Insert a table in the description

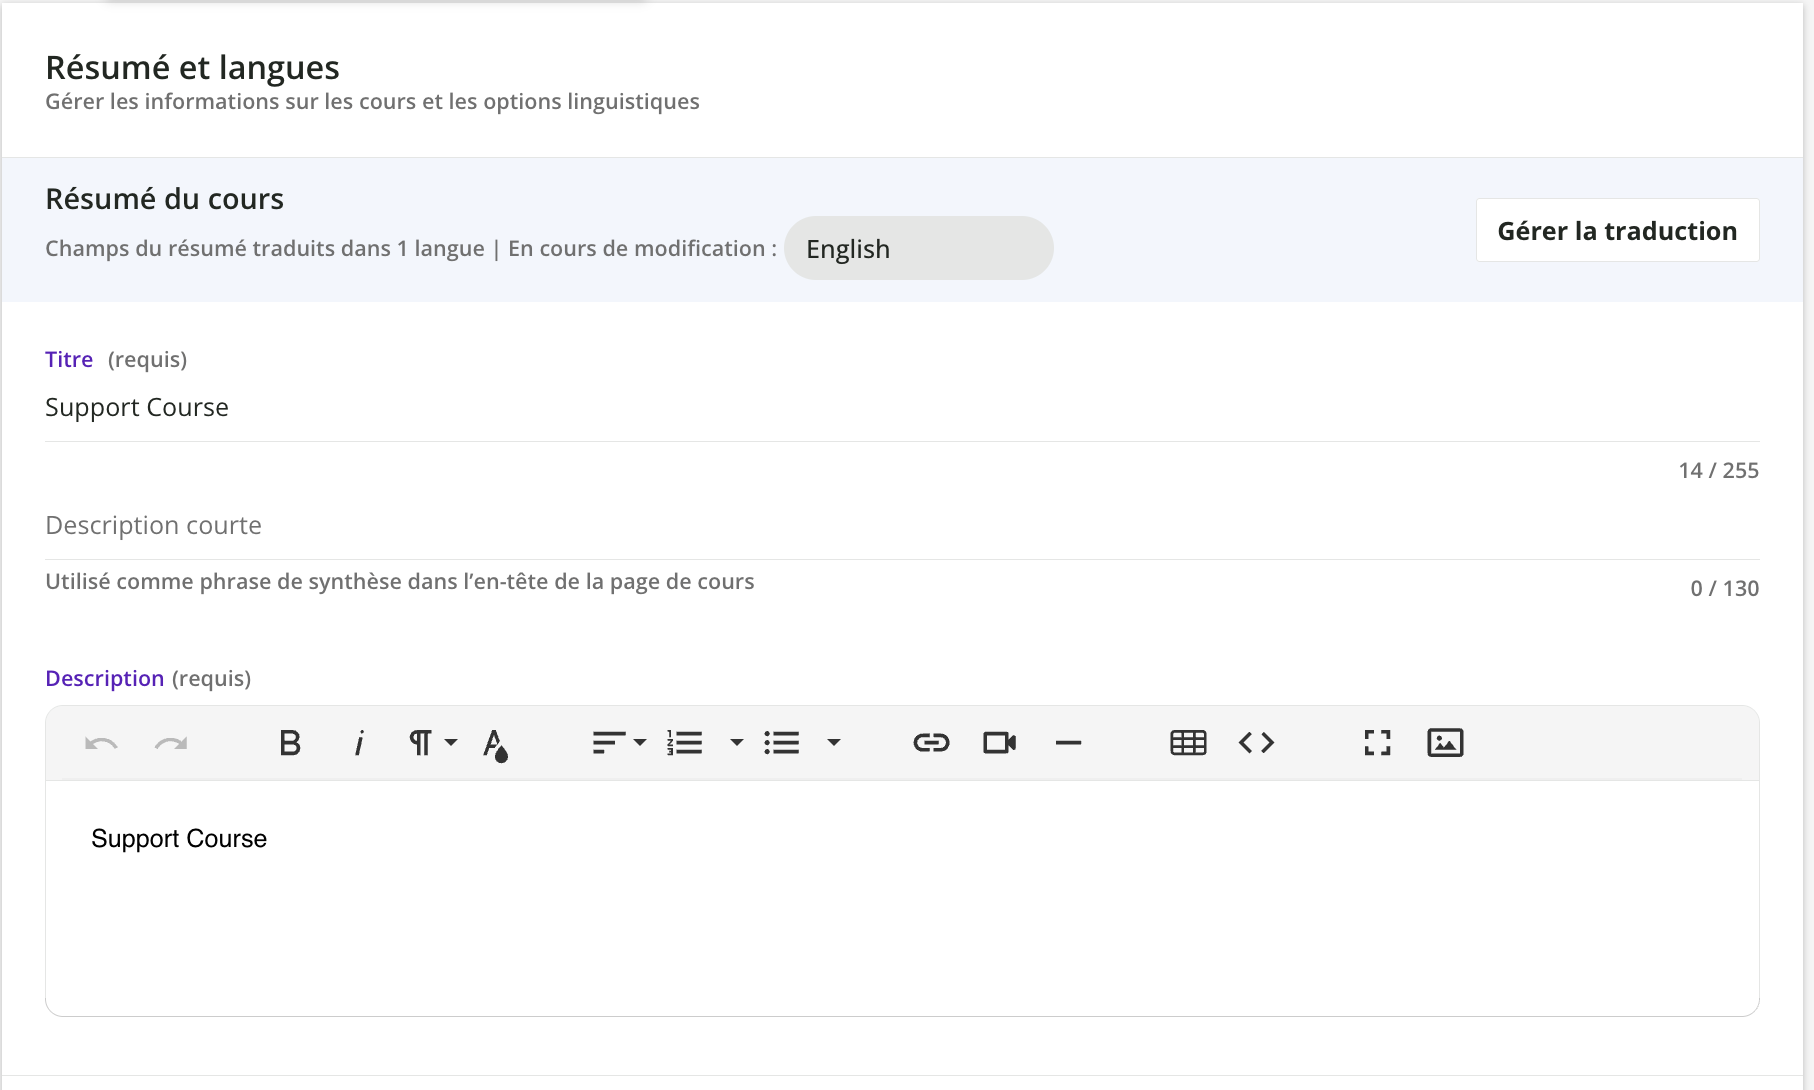[x=1188, y=743]
